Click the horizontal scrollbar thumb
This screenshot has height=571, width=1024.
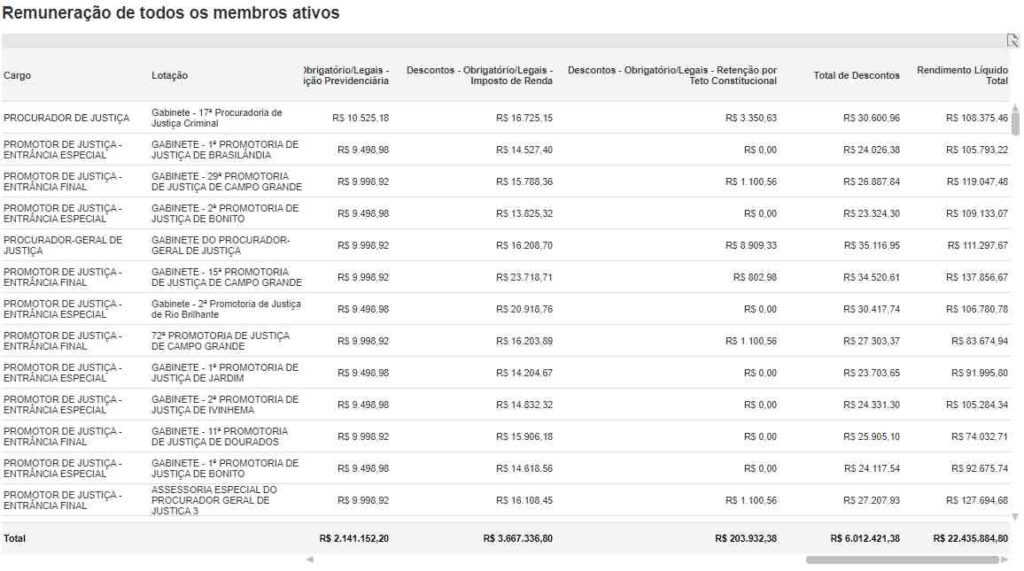tap(901, 560)
